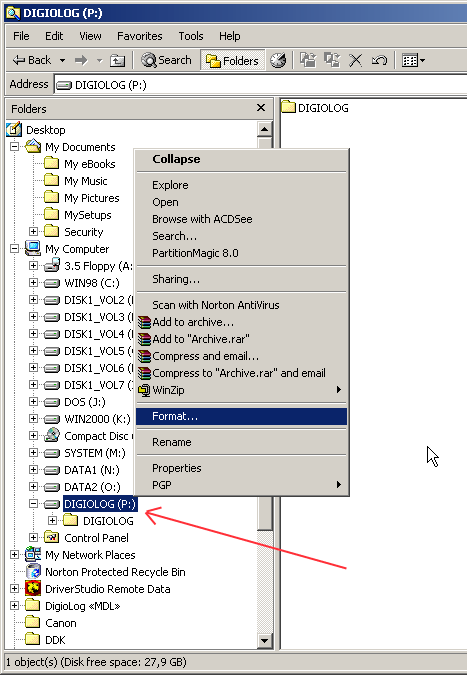Select the Norton Protected Recycle Bin icon

(x=33, y=572)
